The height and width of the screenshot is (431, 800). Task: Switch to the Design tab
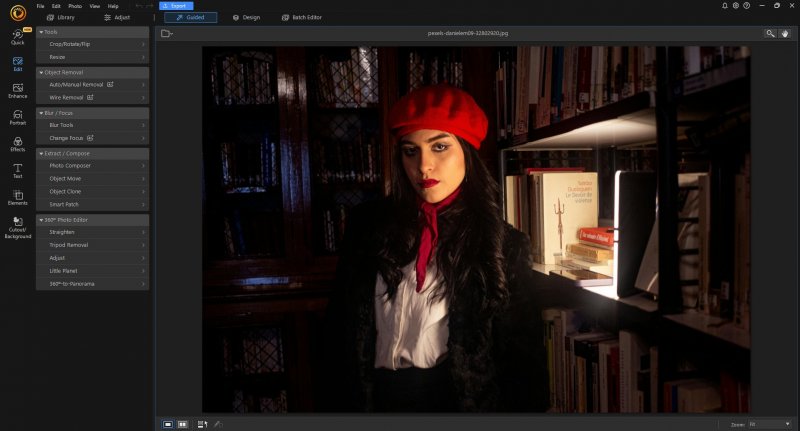246,17
